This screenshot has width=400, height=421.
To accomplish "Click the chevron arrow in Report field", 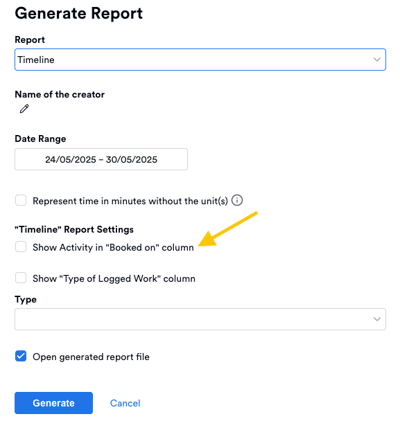I will pos(377,60).
